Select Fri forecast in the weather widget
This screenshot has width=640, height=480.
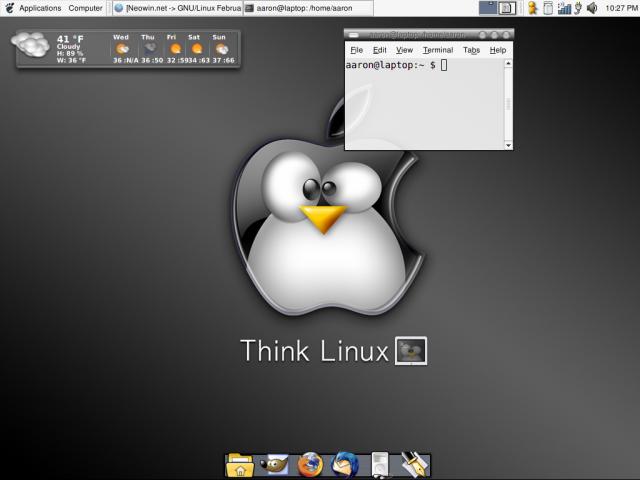pos(174,49)
